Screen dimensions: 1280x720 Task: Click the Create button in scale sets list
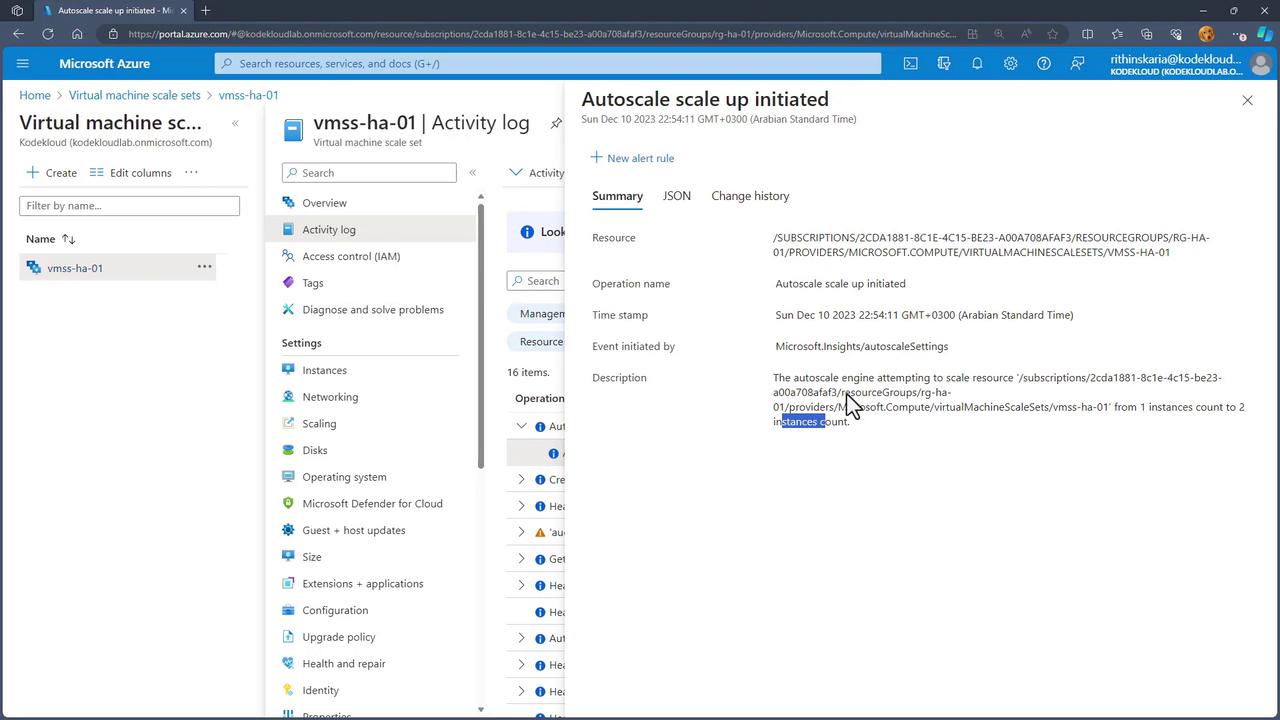click(52, 172)
